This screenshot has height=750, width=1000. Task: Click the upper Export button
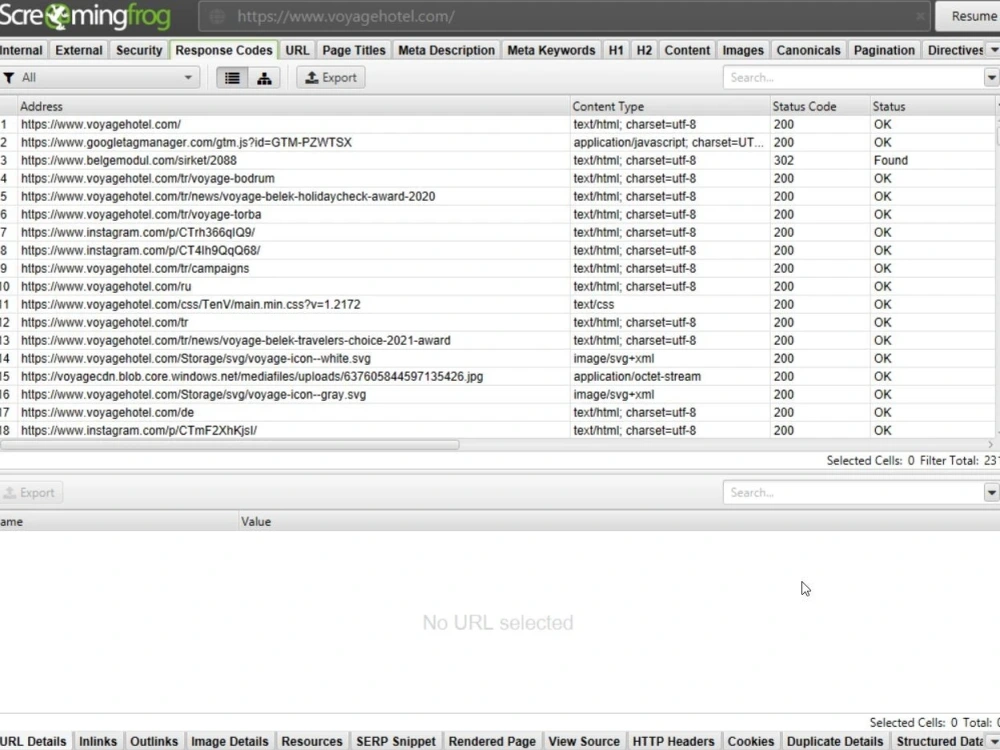(x=331, y=78)
